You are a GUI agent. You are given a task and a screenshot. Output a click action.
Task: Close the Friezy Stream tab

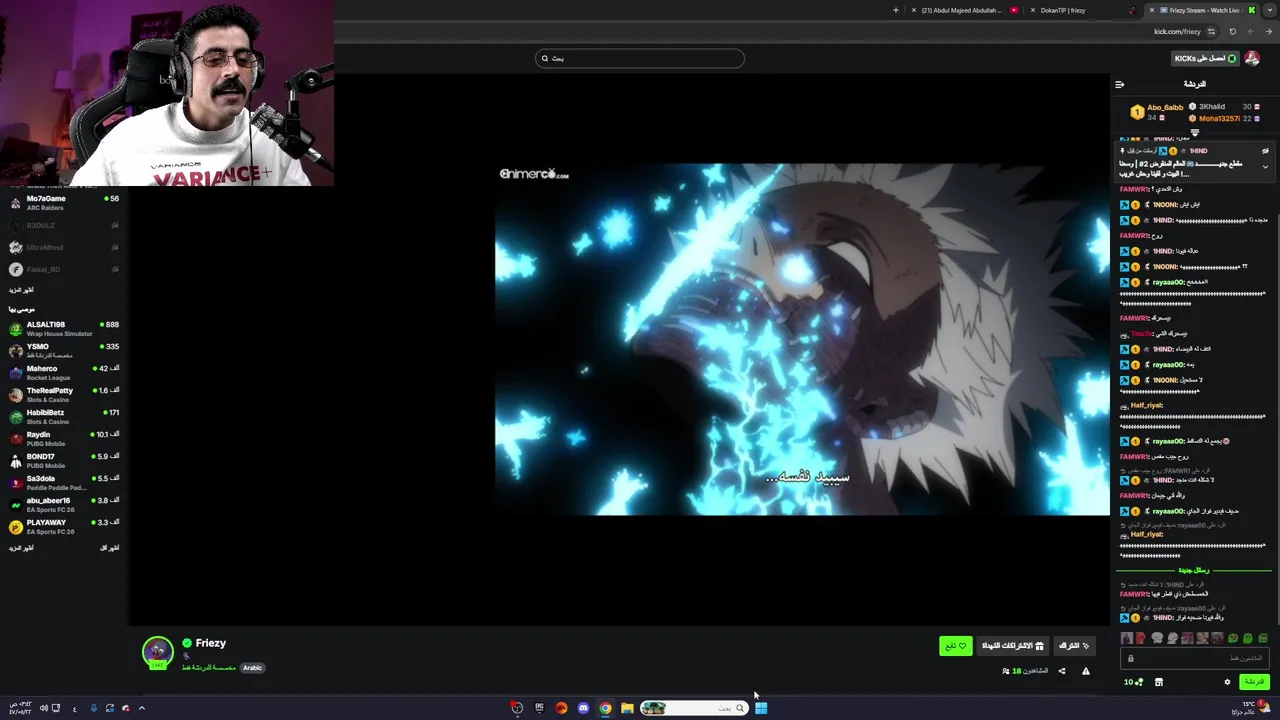tap(1152, 10)
